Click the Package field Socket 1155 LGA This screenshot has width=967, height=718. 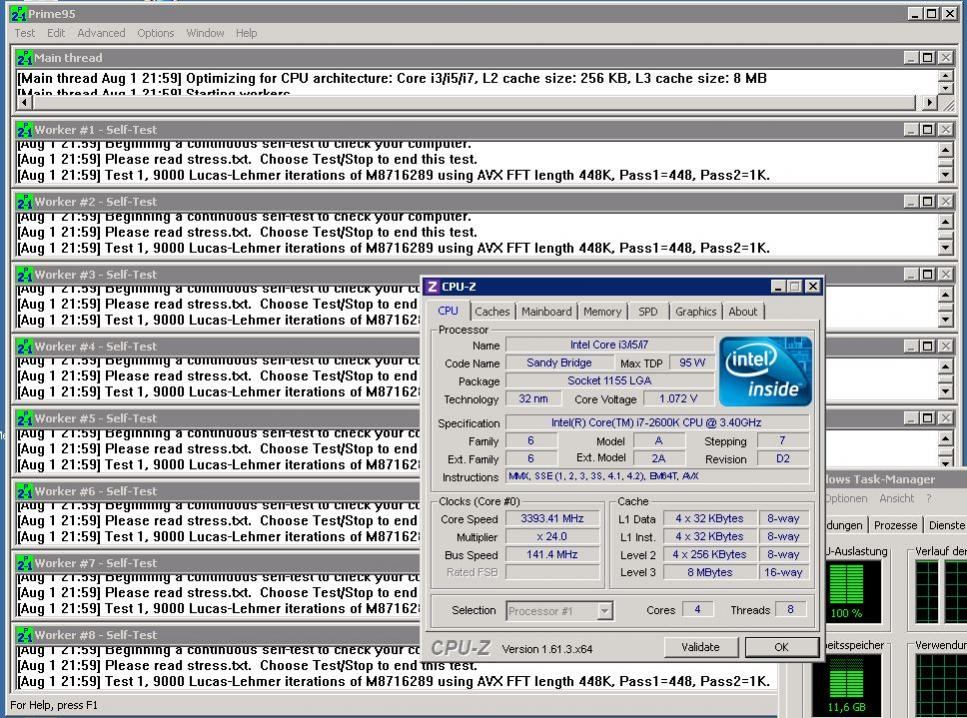609,381
